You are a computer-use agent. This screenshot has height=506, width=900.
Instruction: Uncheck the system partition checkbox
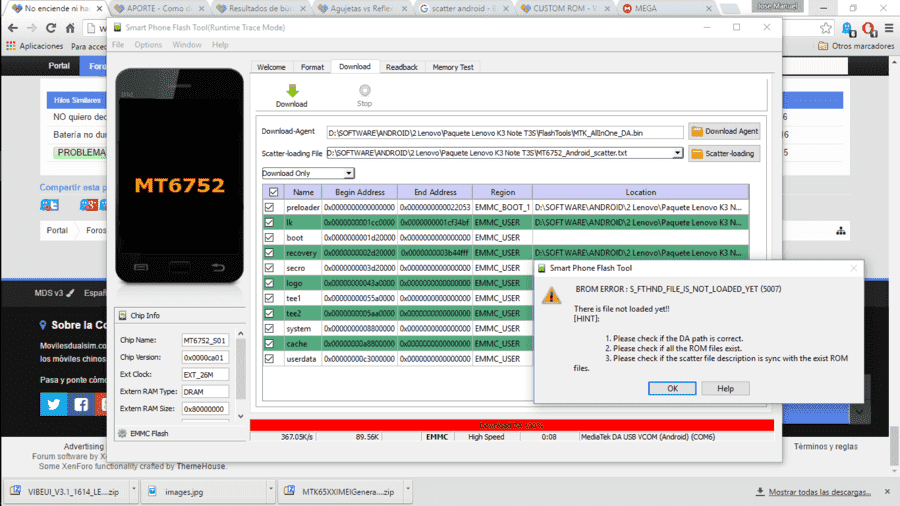(269, 328)
